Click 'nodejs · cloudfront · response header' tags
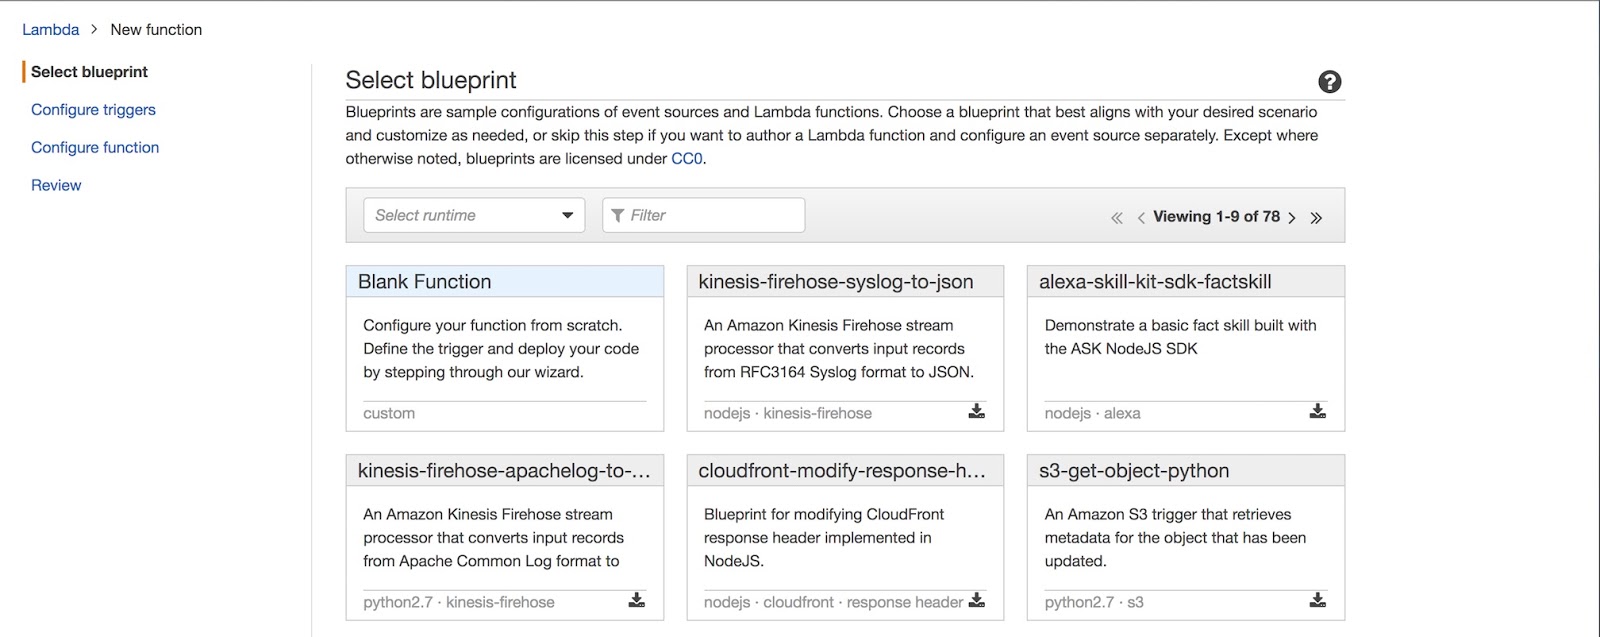The image size is (1600, 637). coord(833,602)
